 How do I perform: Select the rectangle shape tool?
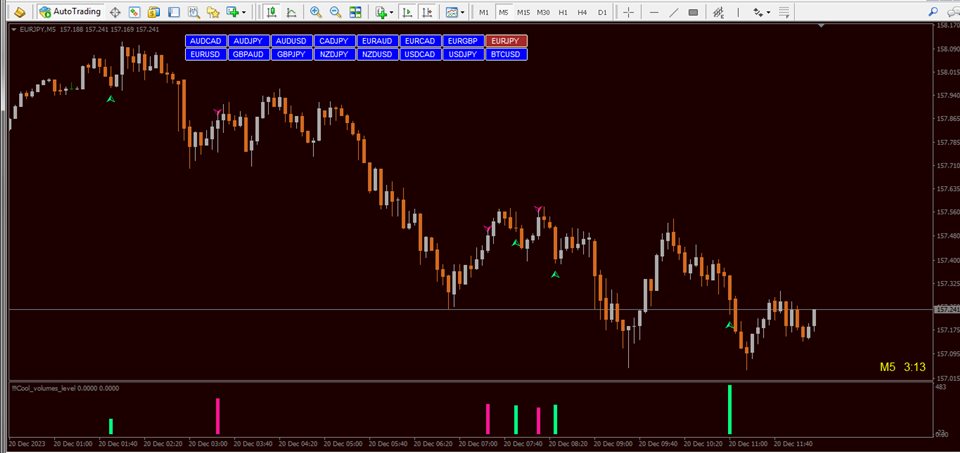[693, 12]
